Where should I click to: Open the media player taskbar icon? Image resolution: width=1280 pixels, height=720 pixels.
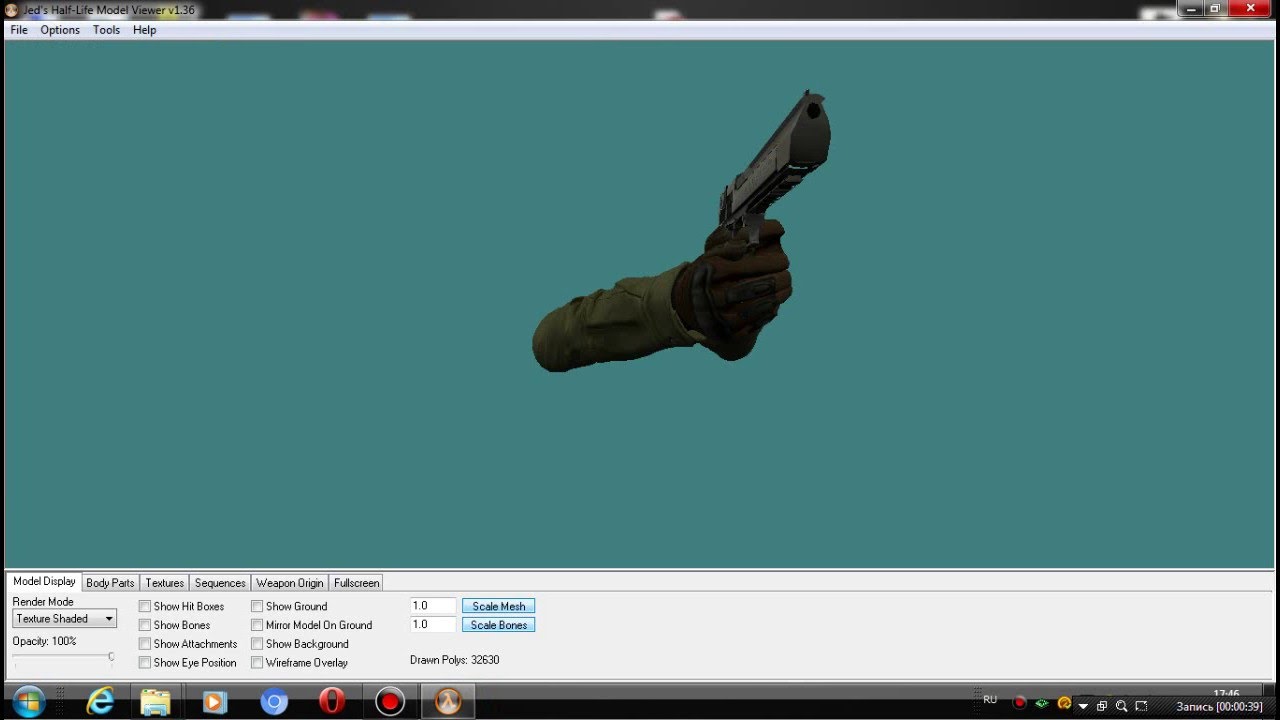pos(215,702)
